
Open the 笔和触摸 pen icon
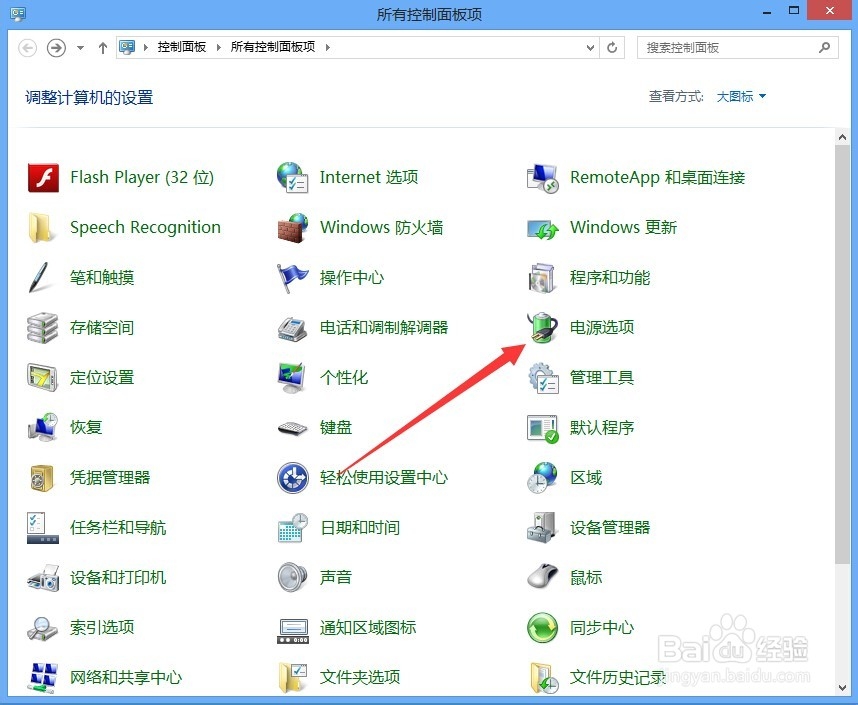point(39,278)
